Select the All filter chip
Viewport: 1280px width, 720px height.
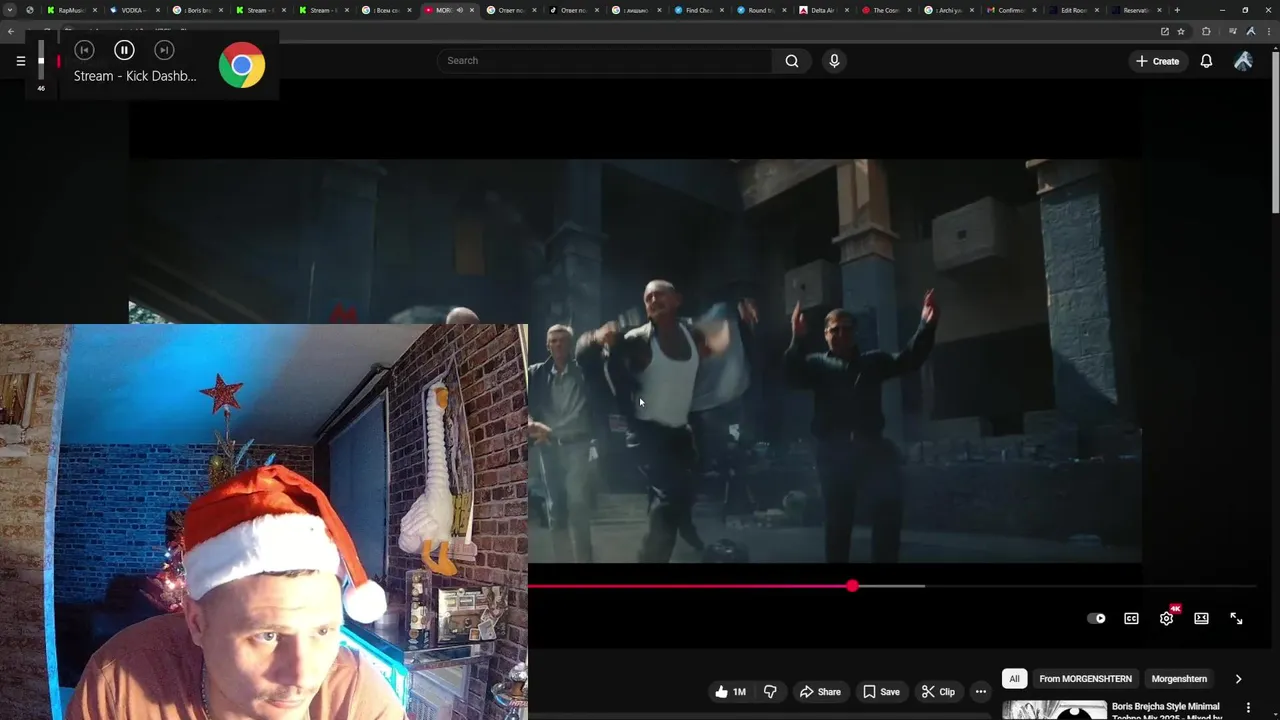pyautogui.click(x=1014, y=679)
